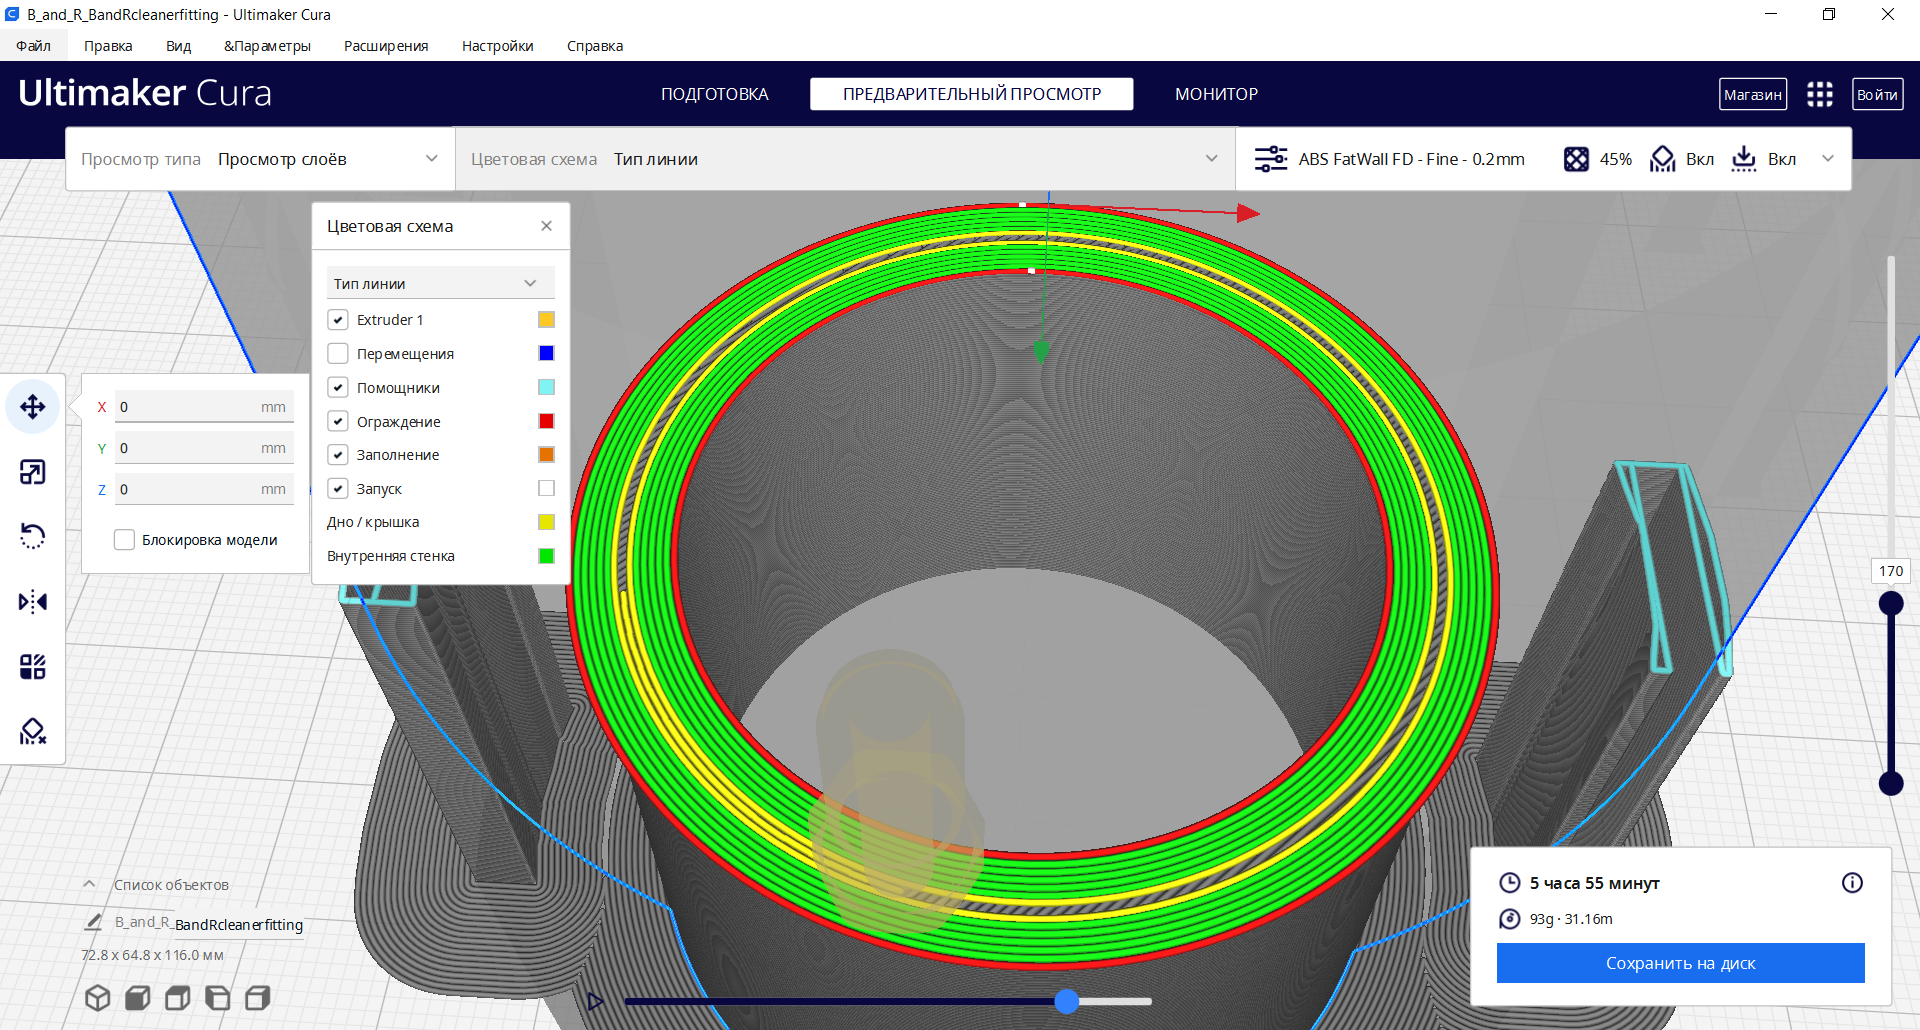Image resolution: width=1920 pixels, height=1030 pixels.
Task: Select the Move tool icon
Action: (33, 407)
